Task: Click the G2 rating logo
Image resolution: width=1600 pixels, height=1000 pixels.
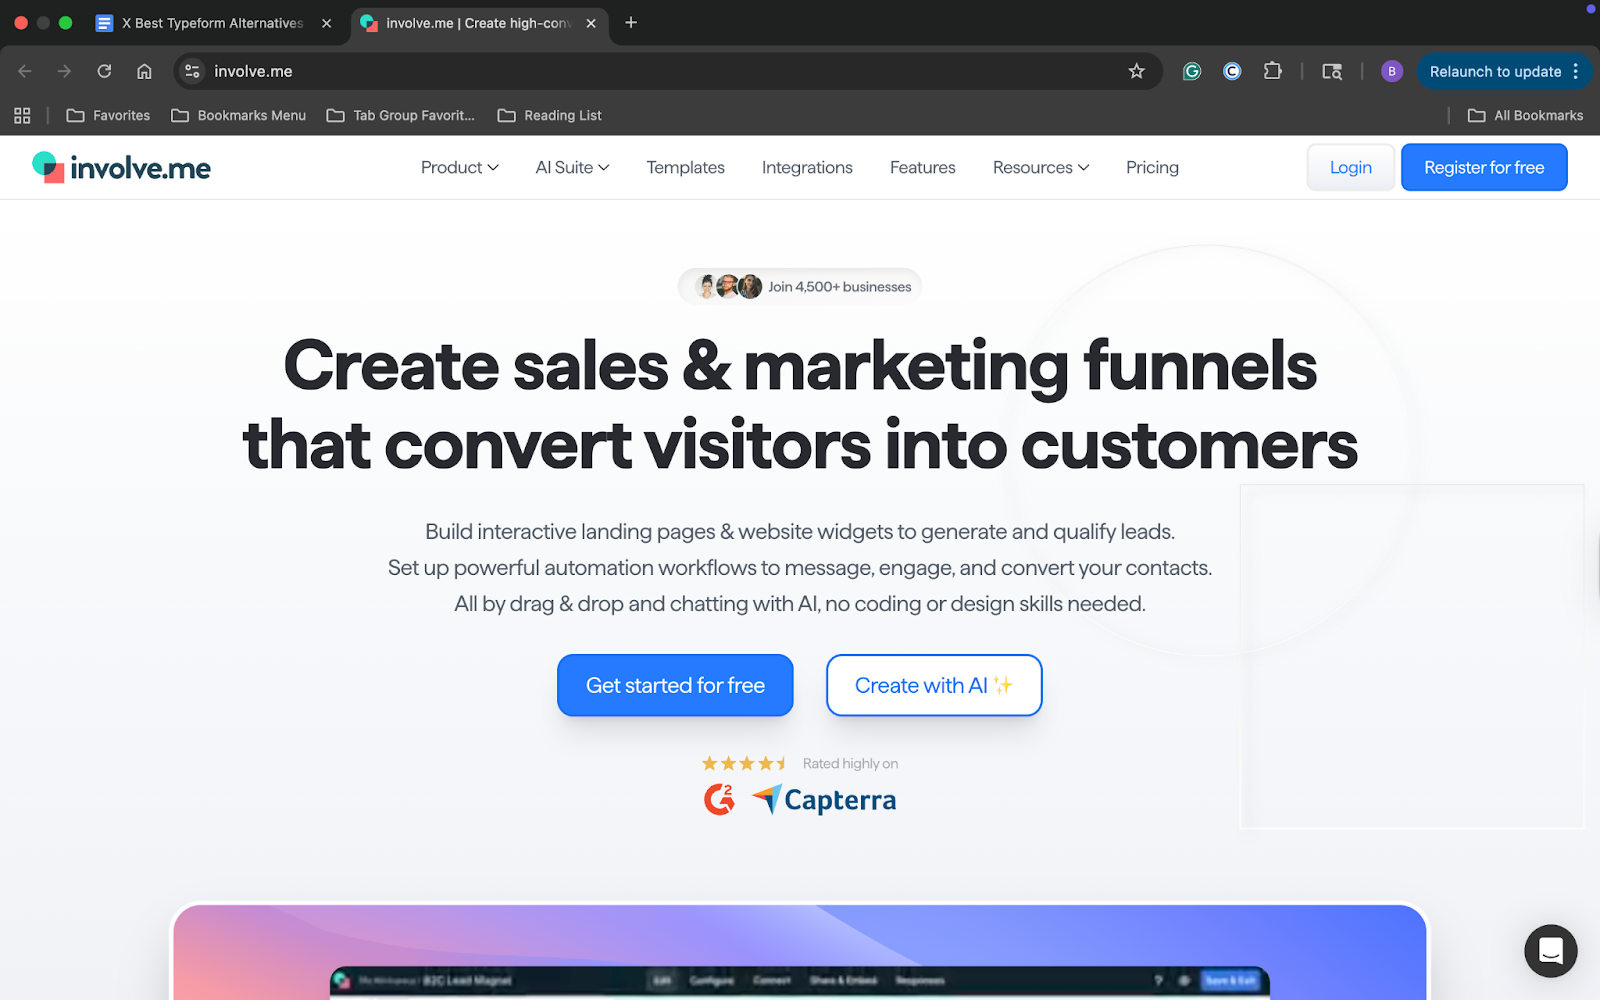Action: click(720, 799)
